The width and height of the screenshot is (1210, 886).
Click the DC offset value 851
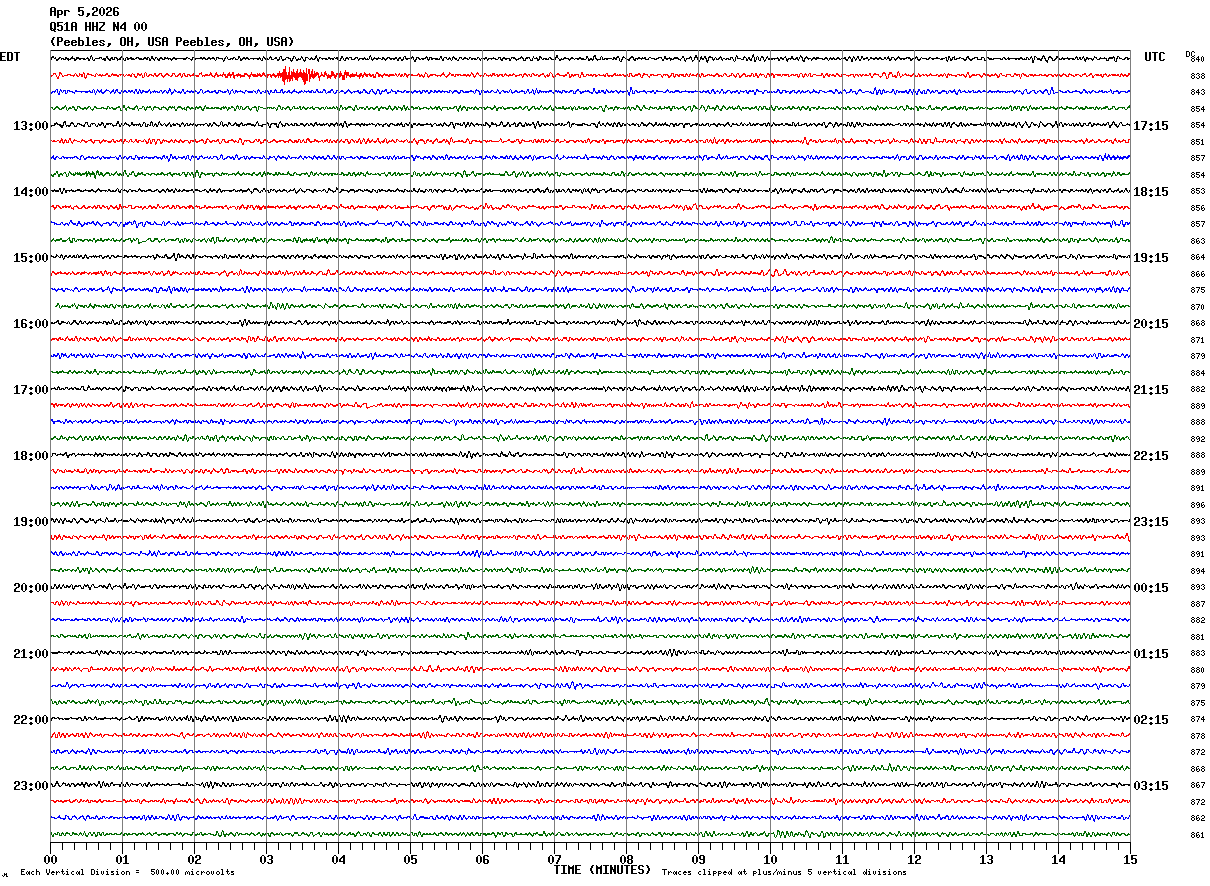pyautogui.click(x=1197, y=142)
